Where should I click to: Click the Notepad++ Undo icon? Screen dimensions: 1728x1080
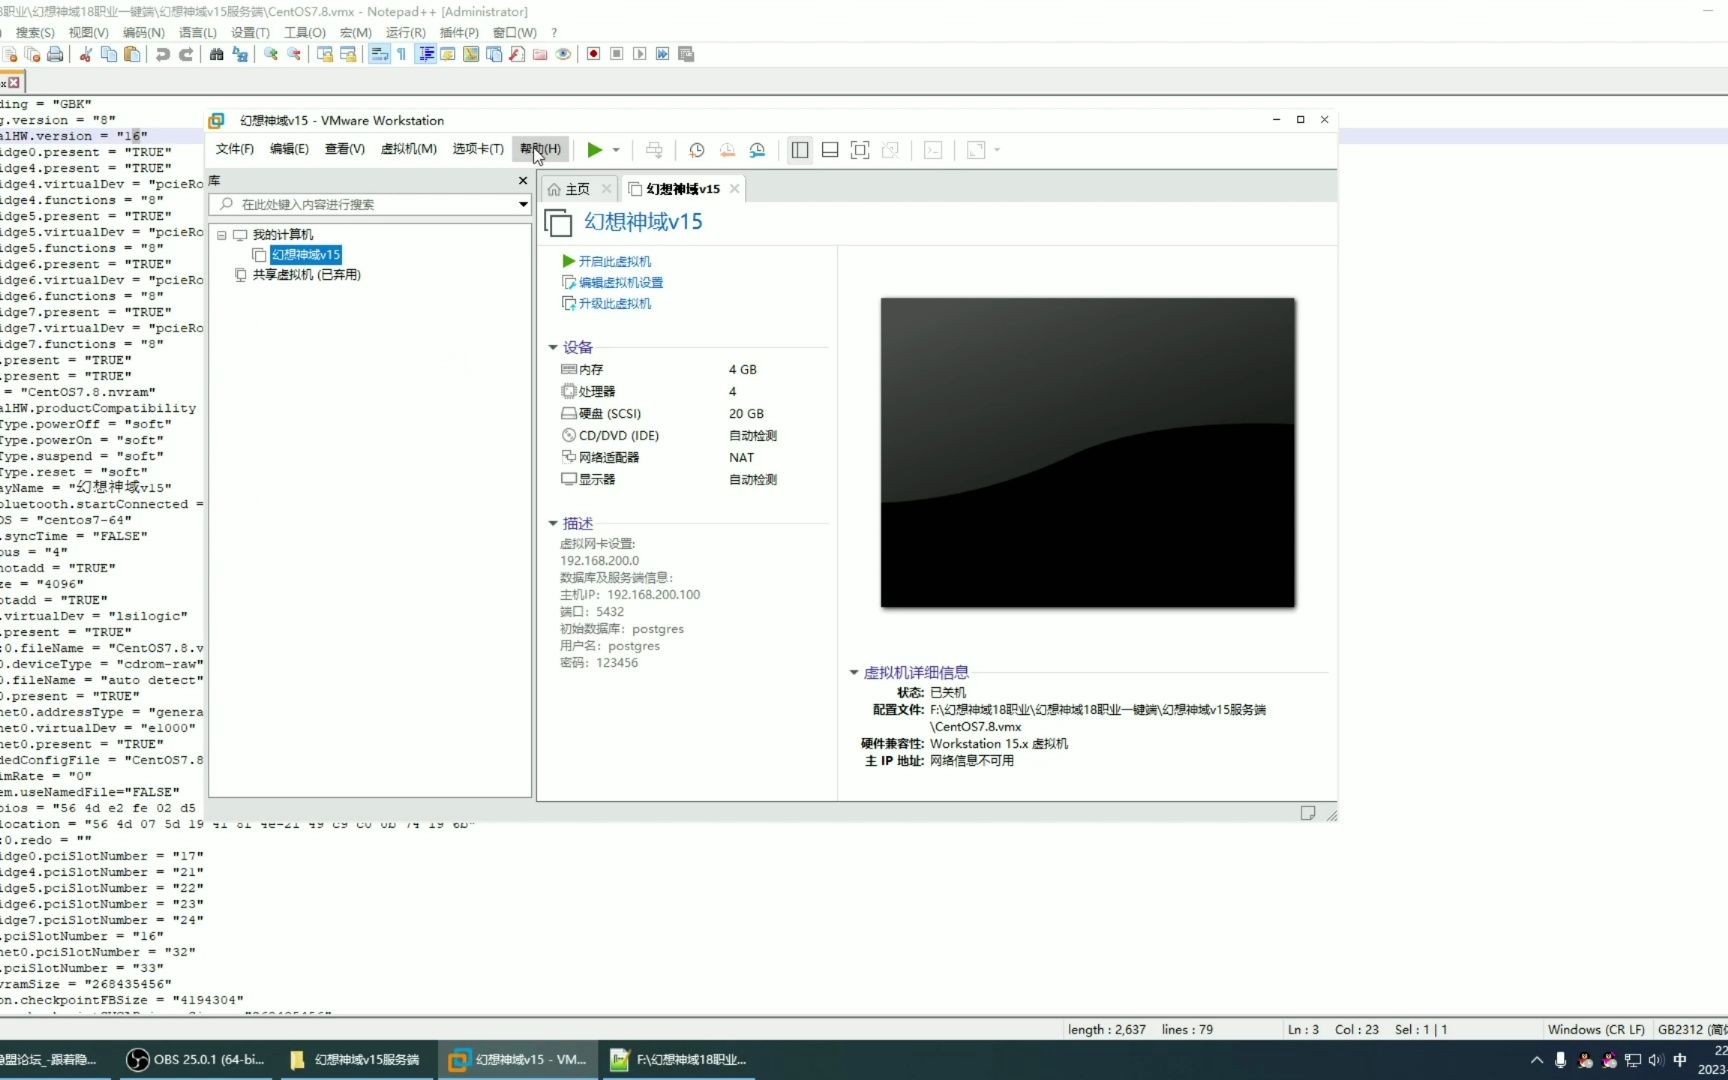click(x=163, y=54)
